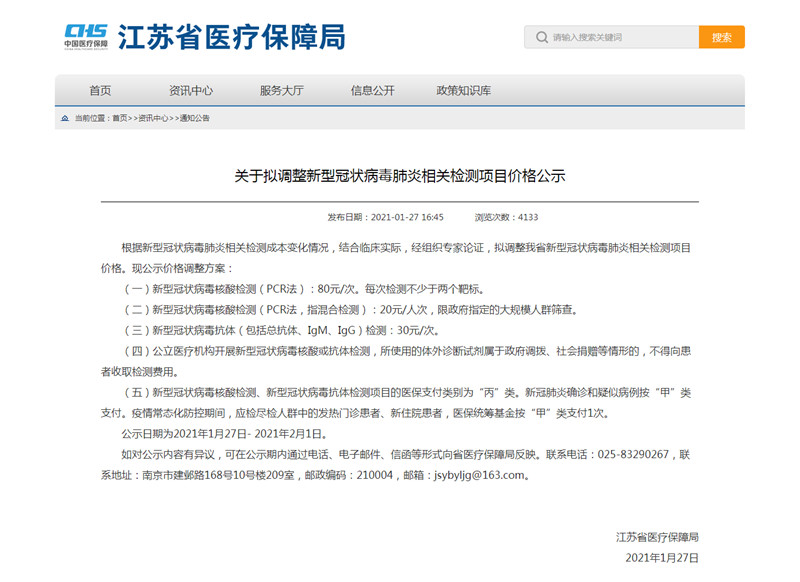This screenshot has width=800, height=582.
Task: Click the magnifier icon in search box
Action: [x=540, y=37]
